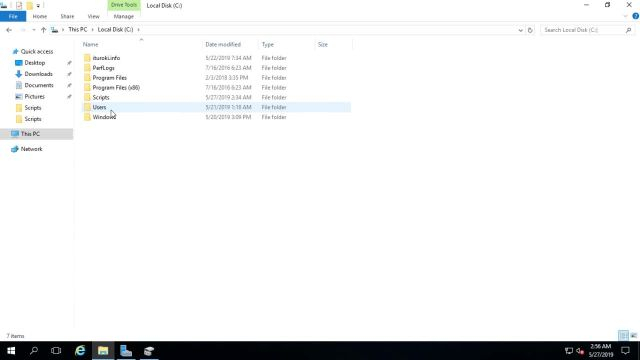Select the Users folder icon
Image resolution: width=640 pixels, height=360 pixels.
(x=87, y=107)
